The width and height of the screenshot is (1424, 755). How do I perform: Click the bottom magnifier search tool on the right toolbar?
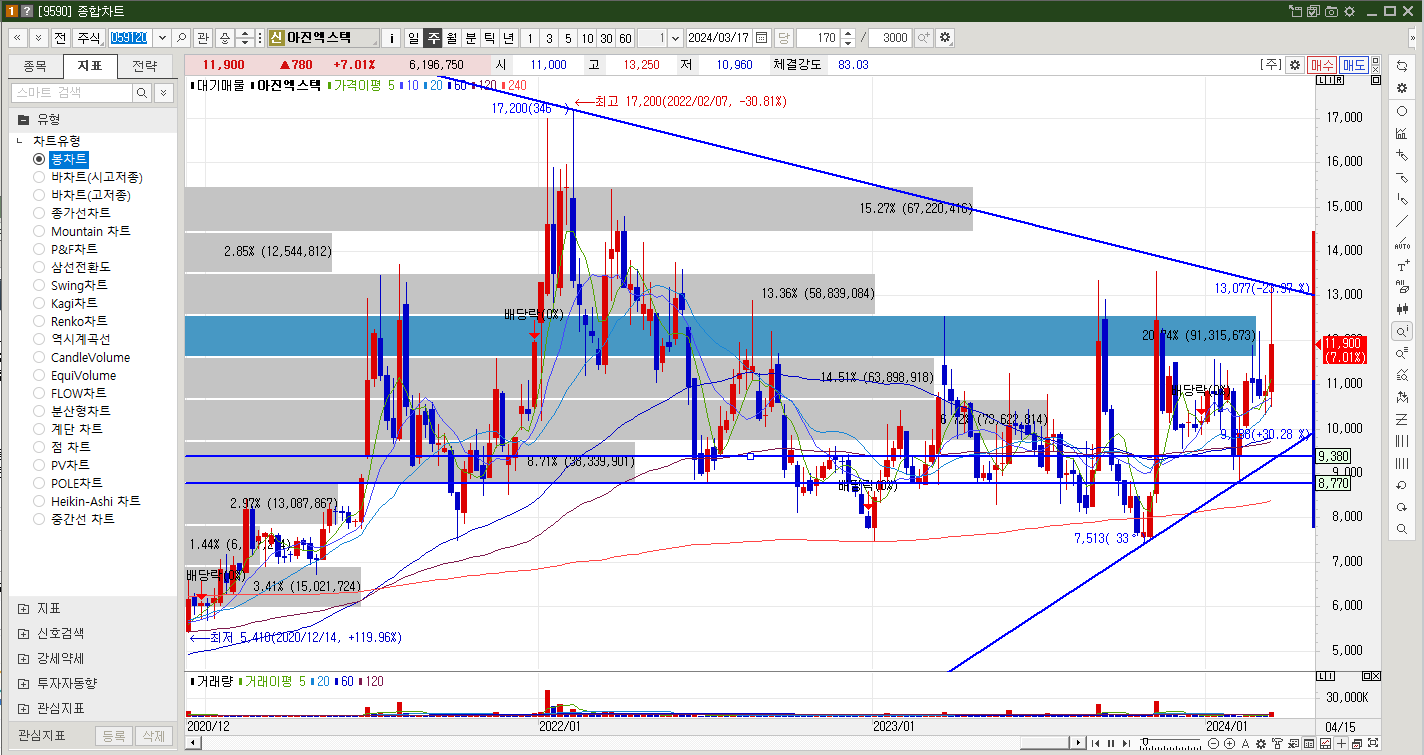(1402, 529)
